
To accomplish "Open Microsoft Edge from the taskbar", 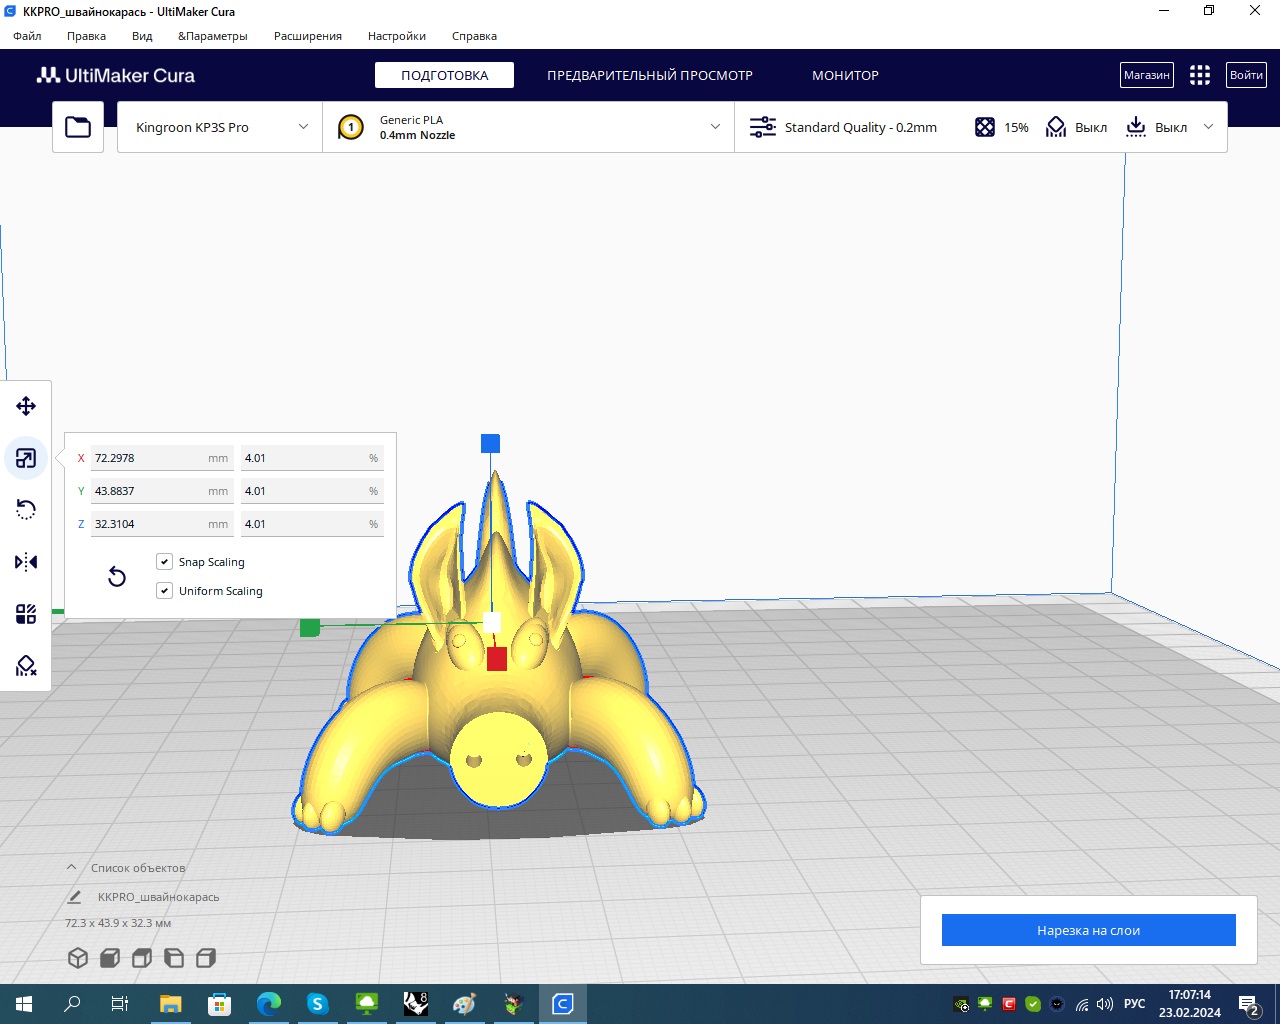I will tap(269, 1004).
